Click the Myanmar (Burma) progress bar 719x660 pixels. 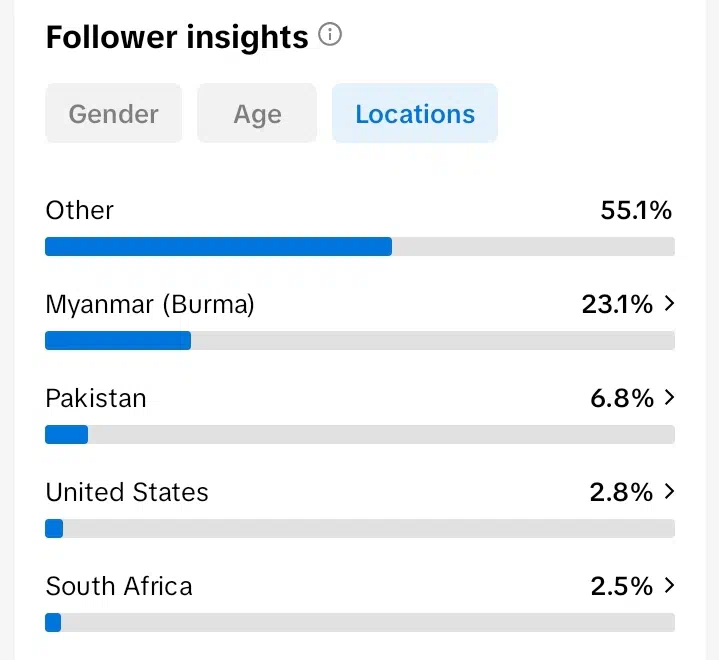[360, 341]
